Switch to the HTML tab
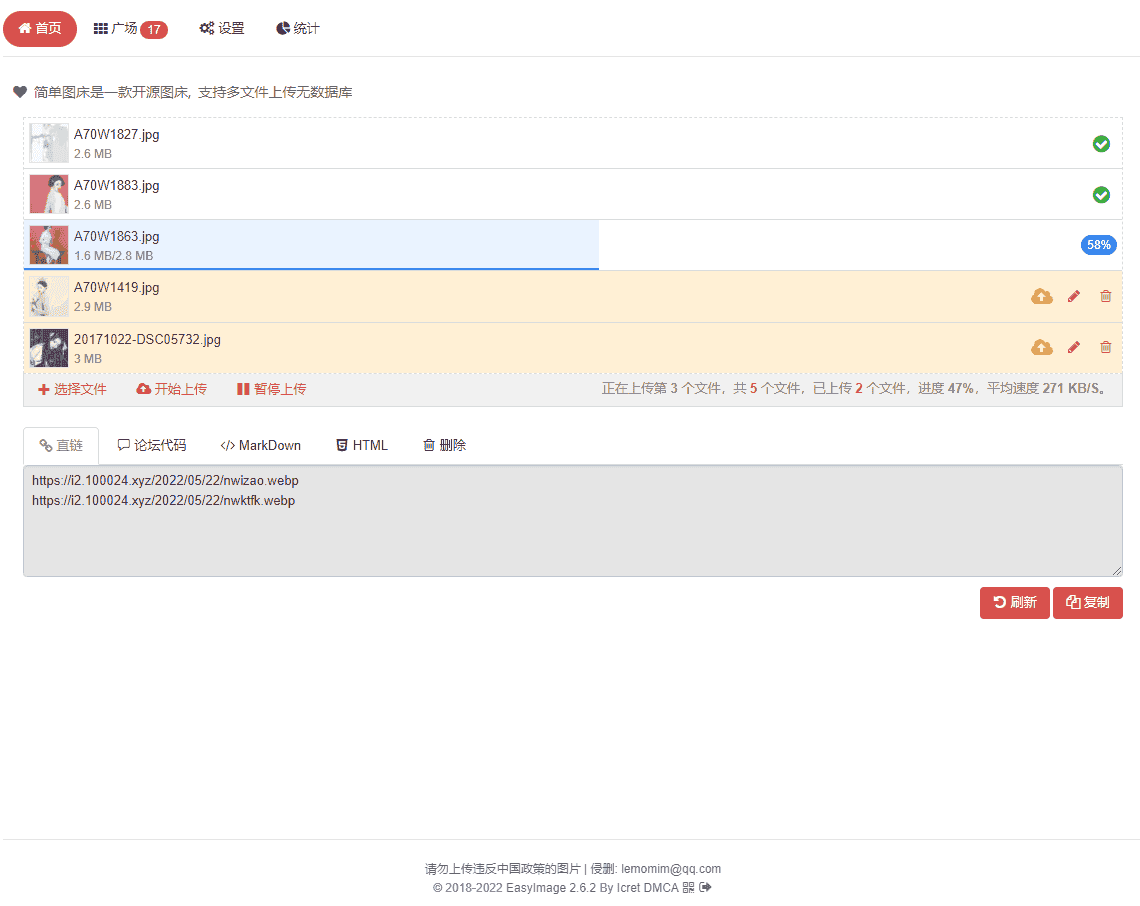 (x=361, y=444)
